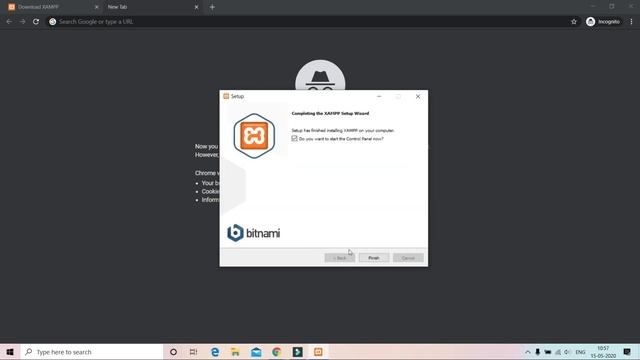Image resolution: width=640 pixels, height=360 pixels.
Task: Open the XAMPP installer taskbar icon
Action: tap(318, 352)
